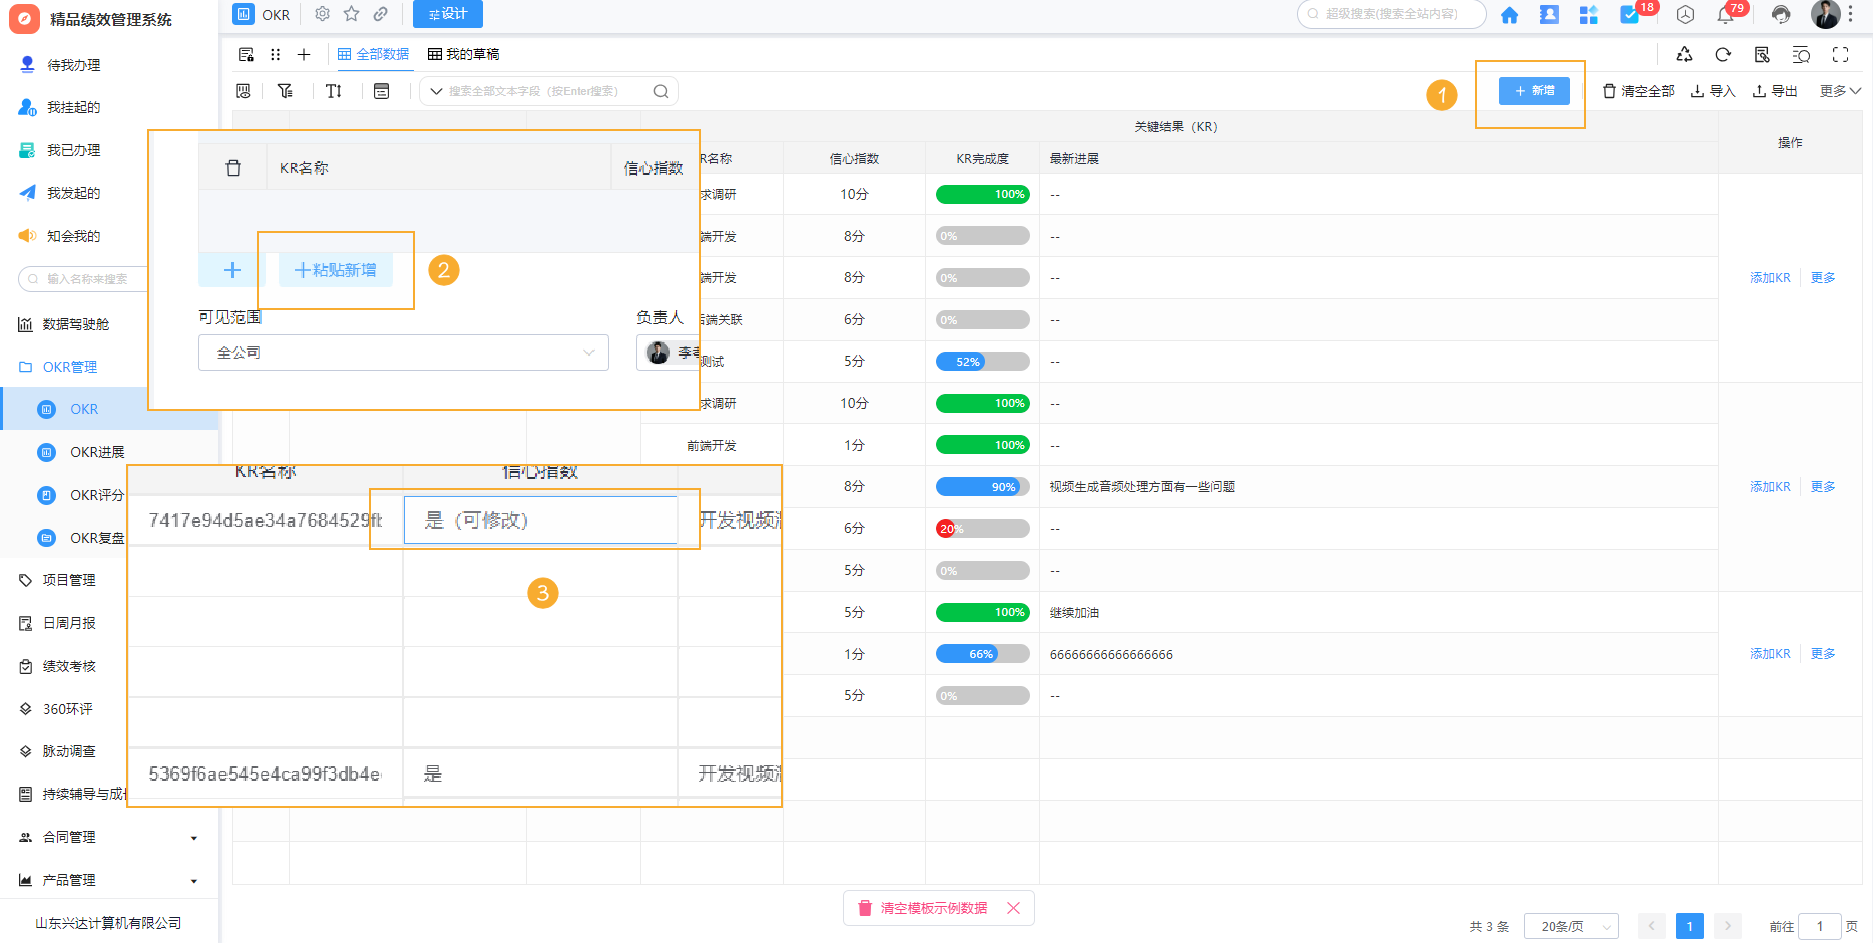Click the 52% KR progress bar

(982, 362)
